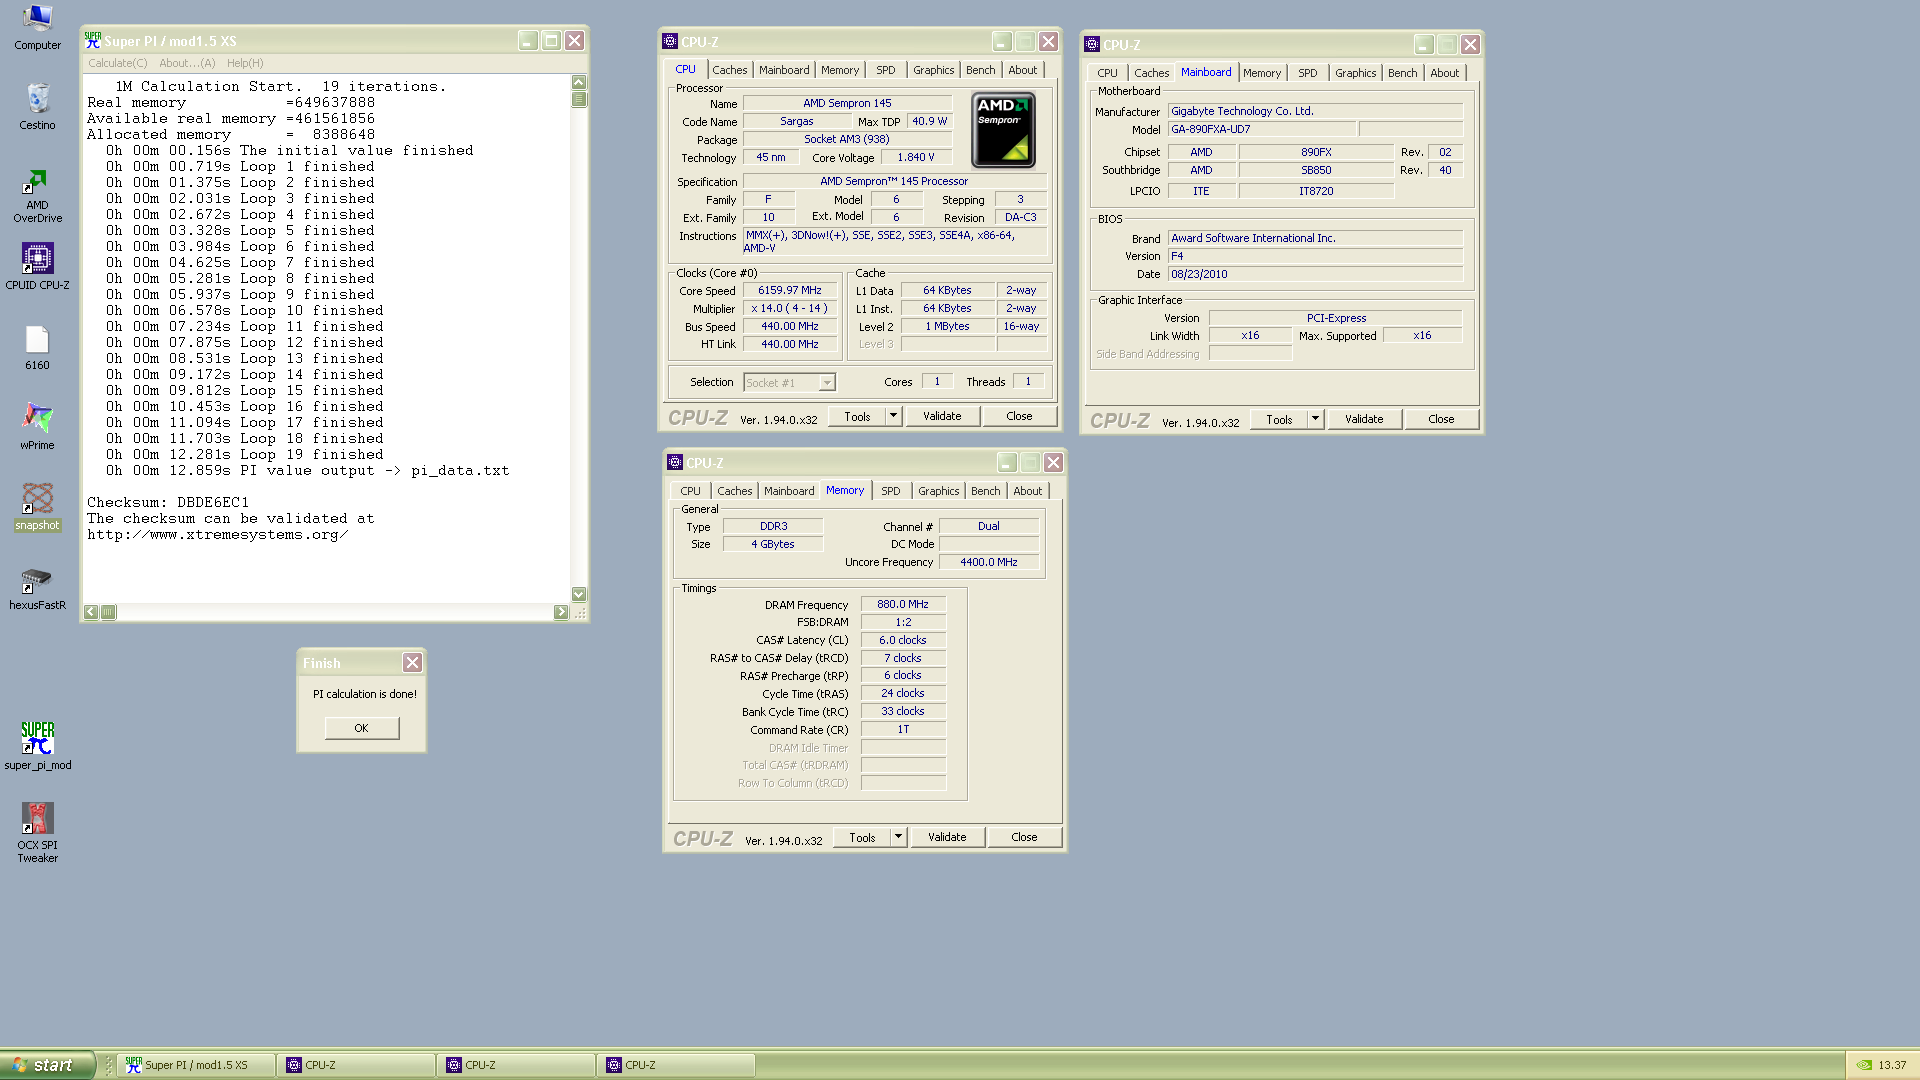The width and height of the screenshot is (1920, 1080).
Task: Click CPU-Z CPU window title bar icon
Action: click(670, 42)
